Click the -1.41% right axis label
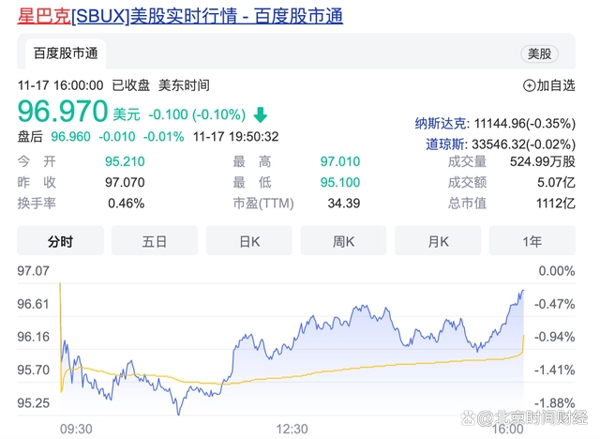600x439 pixels. pos(554,370)
